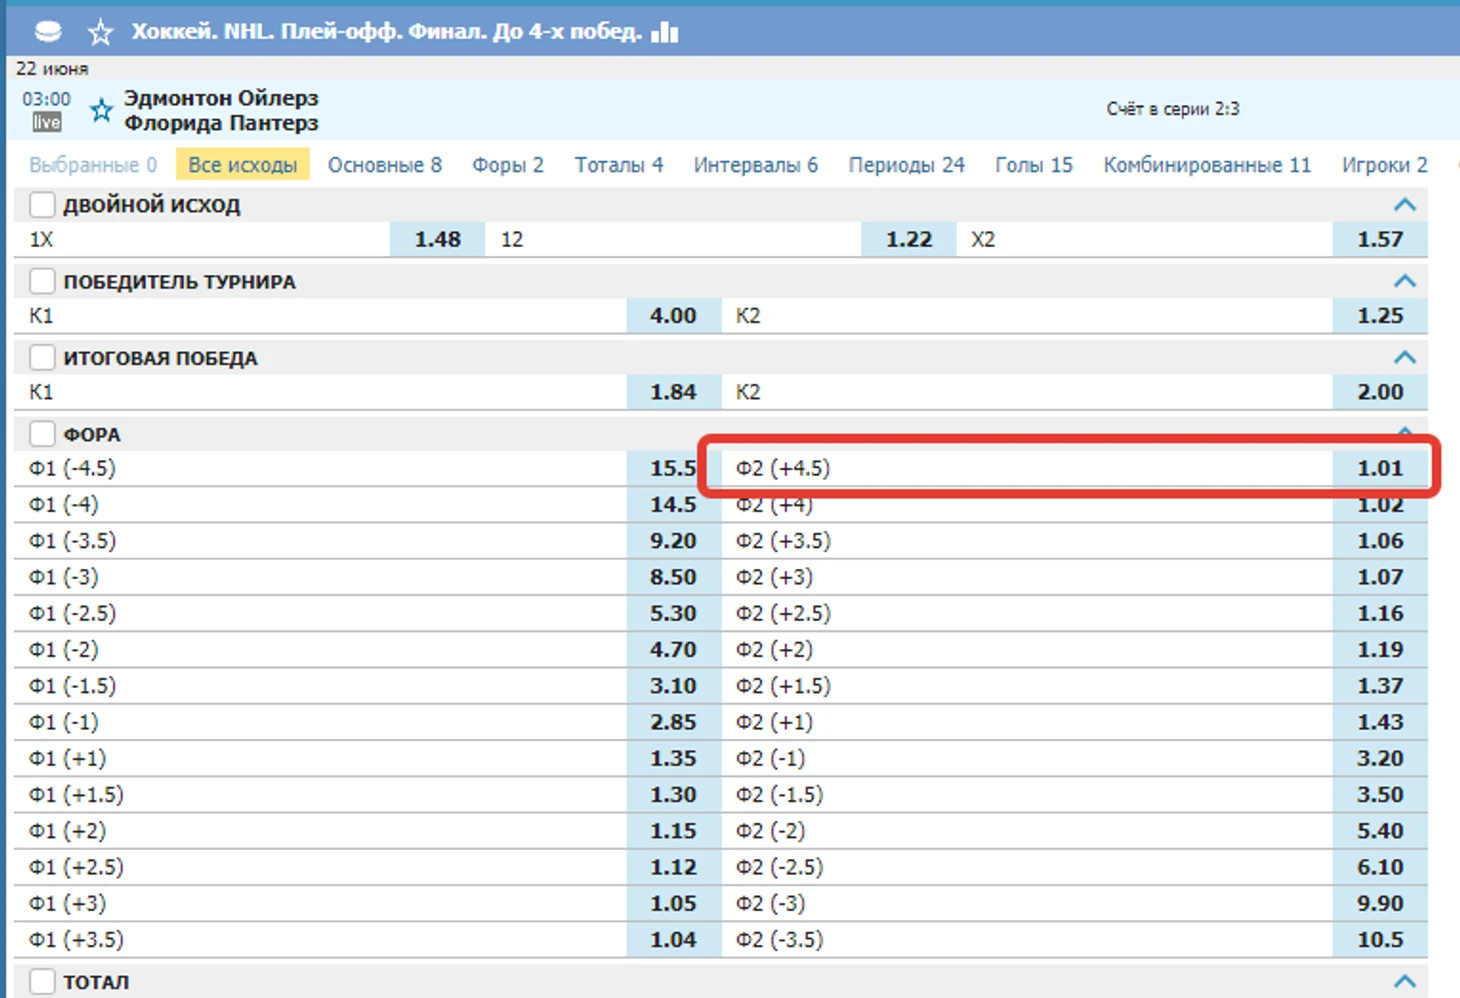This screenshot has width=1460, height=998.
Task: Tick the ИТОГОВАЯ ПОБЕДА checkbox
Action: (x=42, y=358)
